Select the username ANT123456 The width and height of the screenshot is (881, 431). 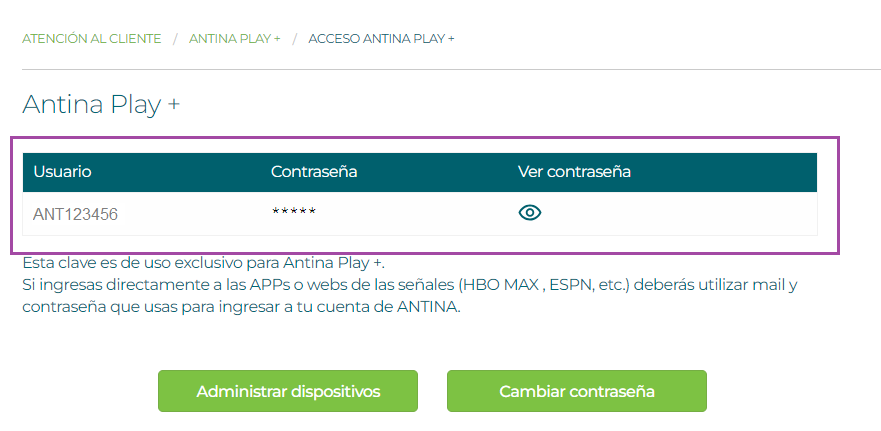[75, 214]
